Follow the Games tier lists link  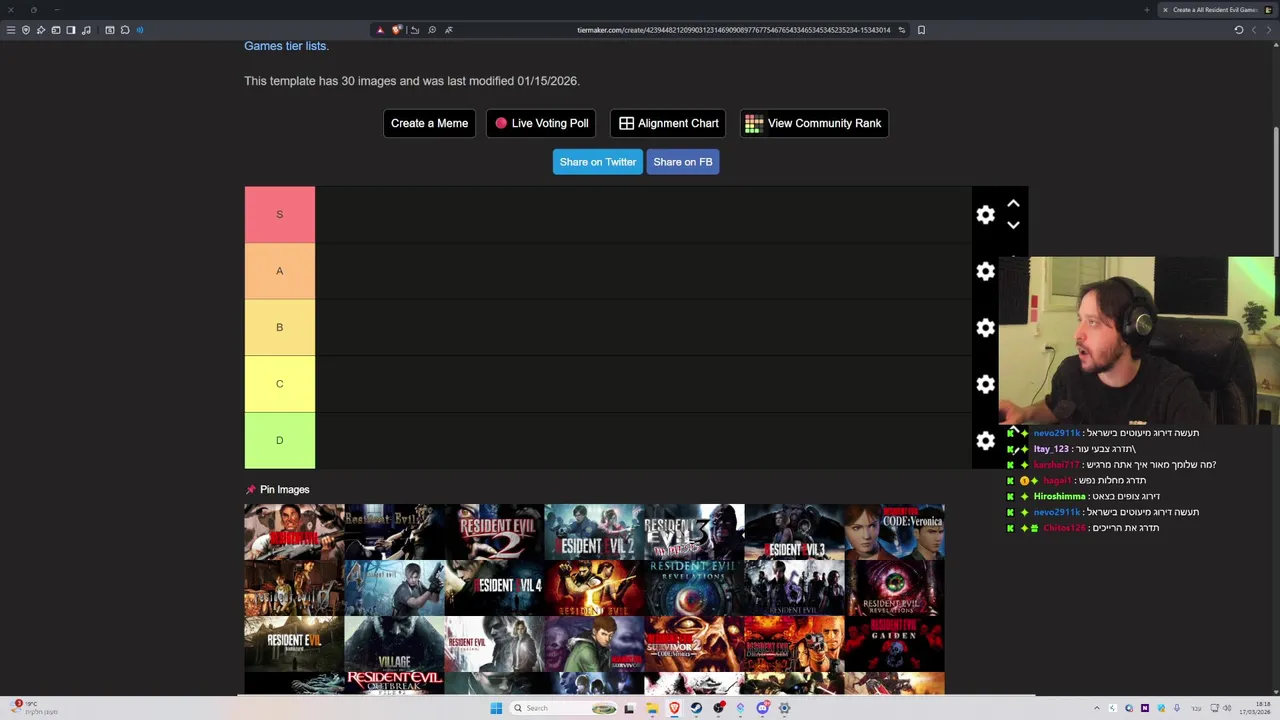pos(286,46)
